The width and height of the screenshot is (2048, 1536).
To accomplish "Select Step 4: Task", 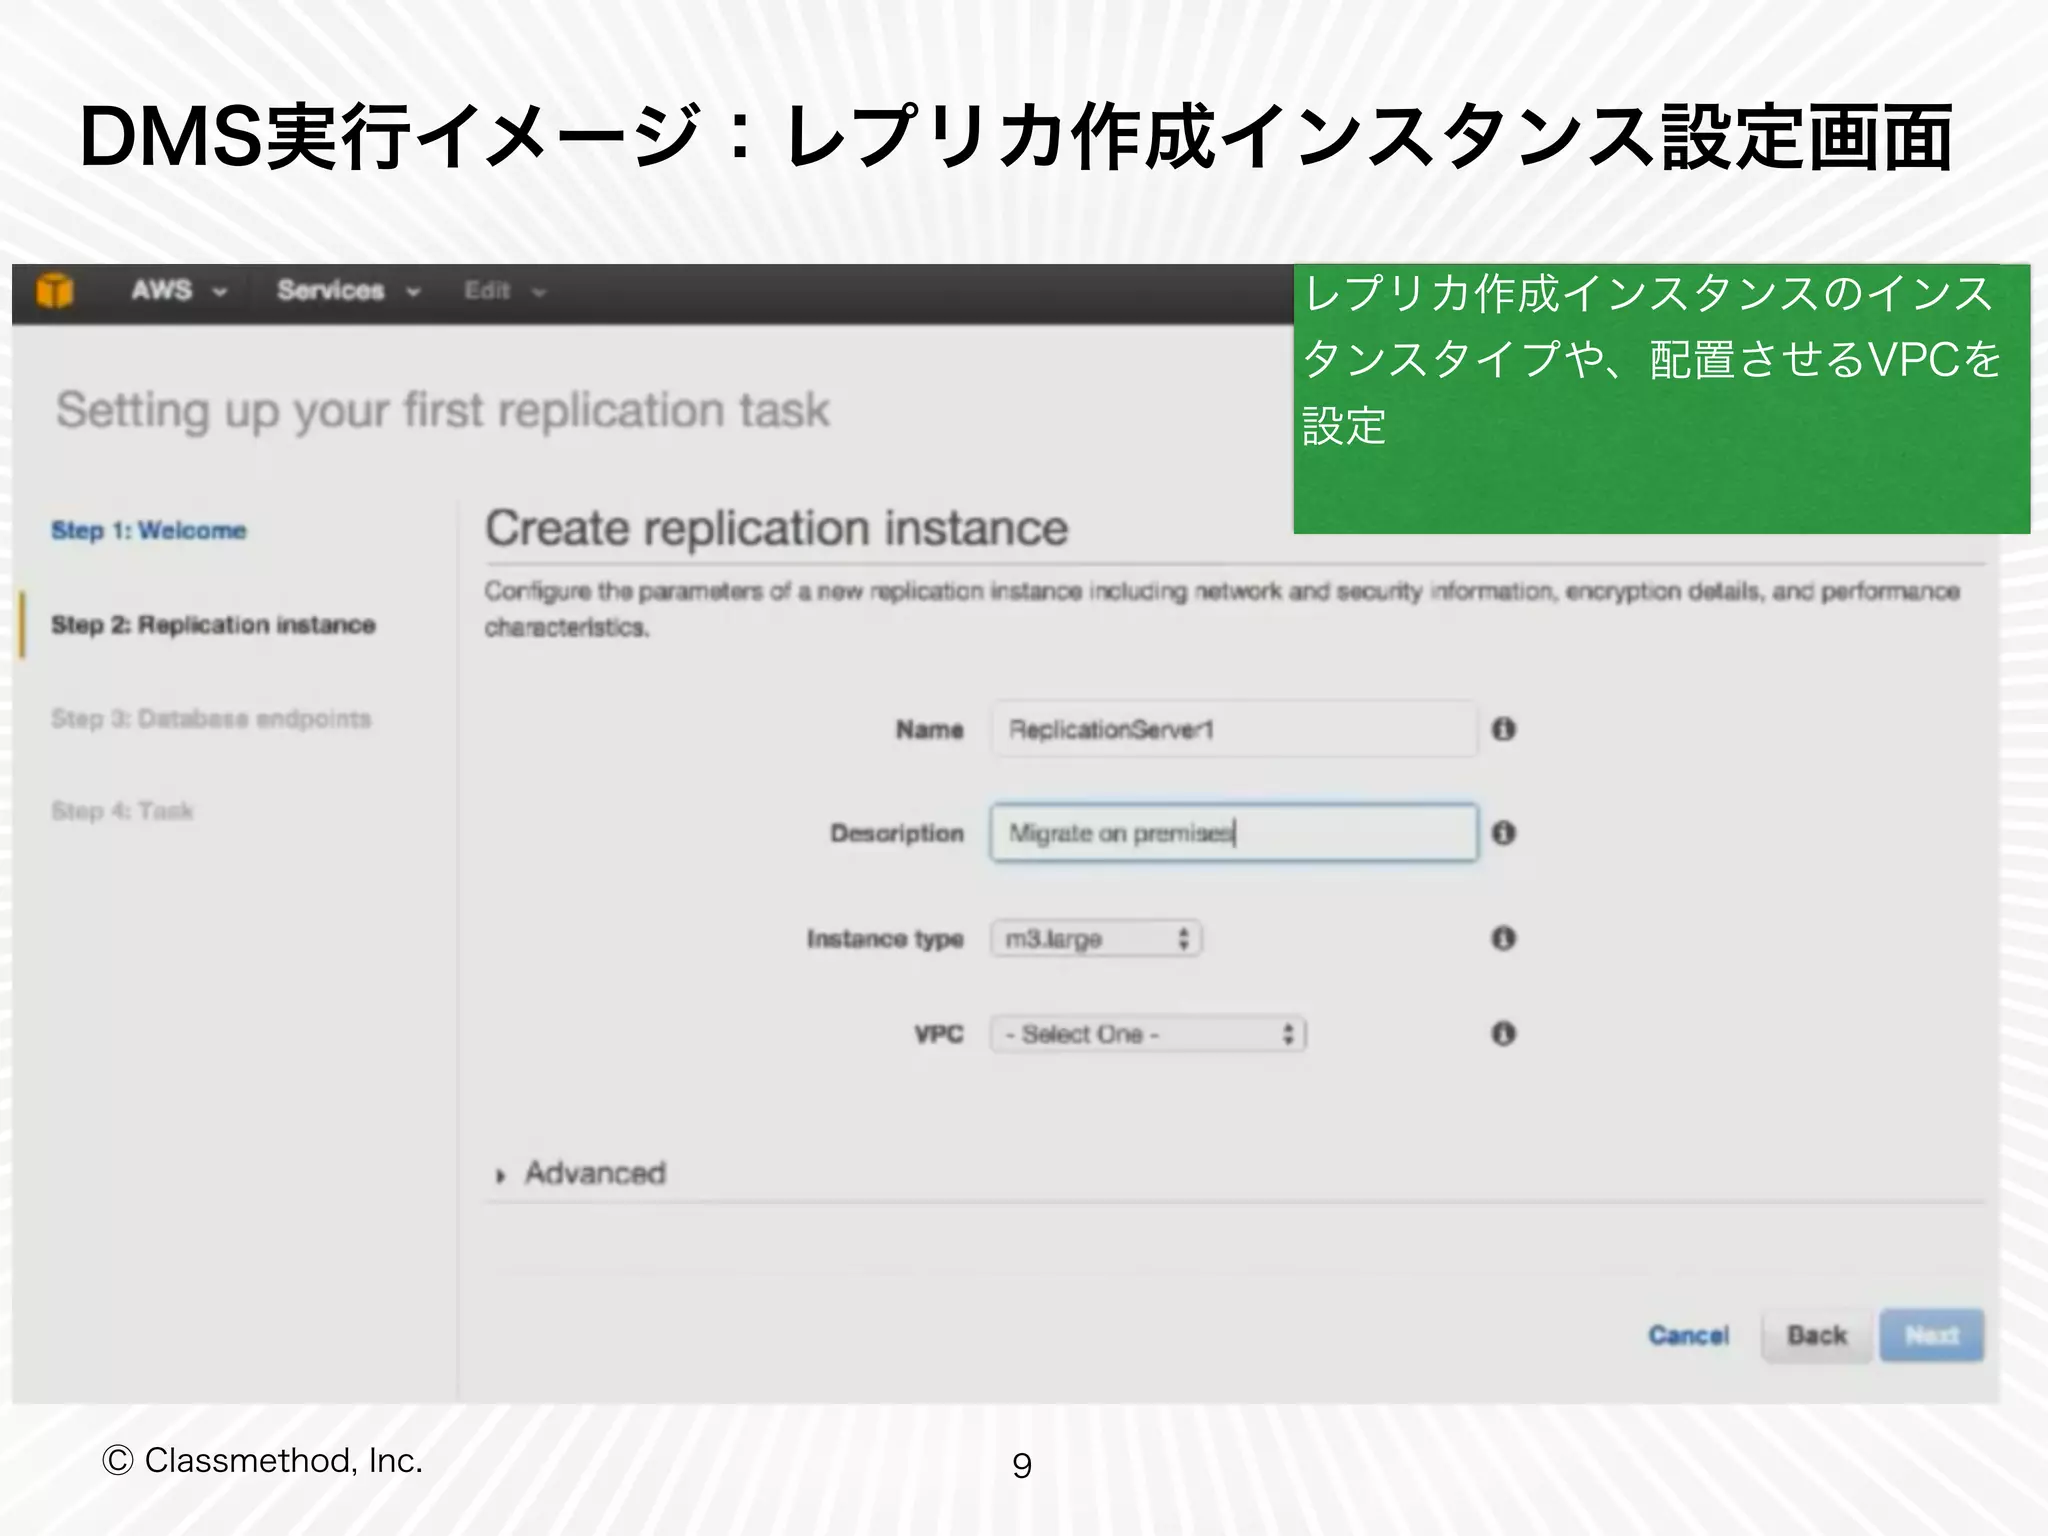I will coord(122,811).
